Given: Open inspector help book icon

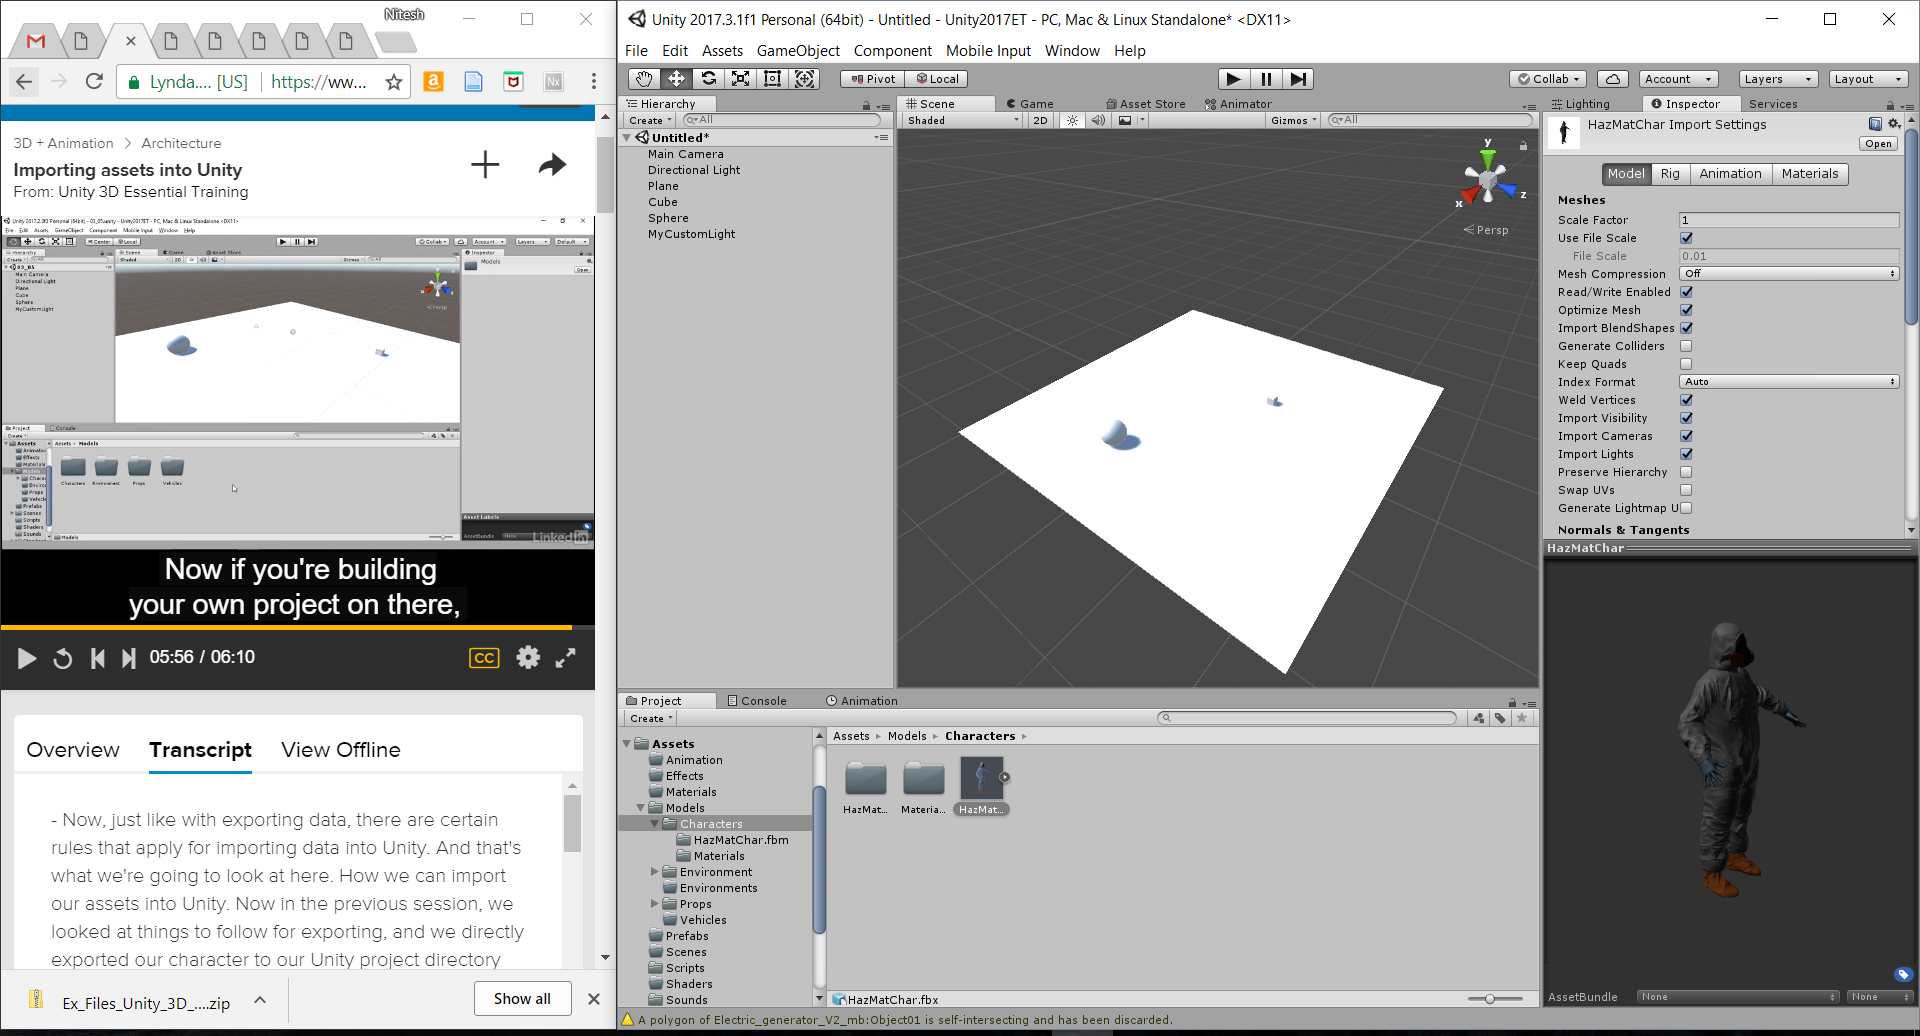Looking at the screenshot, I should click(1875, 124).
